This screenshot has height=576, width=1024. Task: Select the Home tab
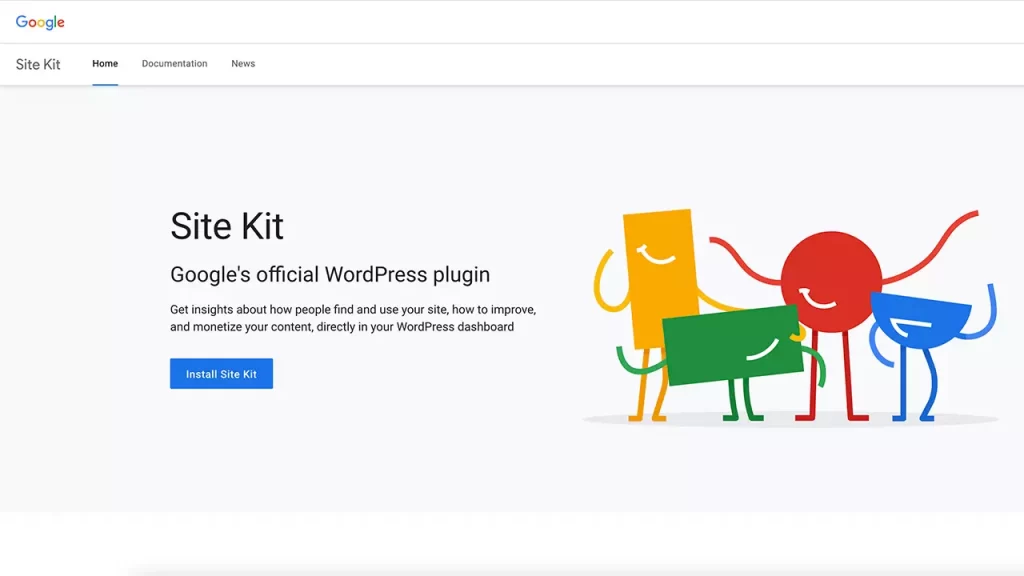pos(105,63)
